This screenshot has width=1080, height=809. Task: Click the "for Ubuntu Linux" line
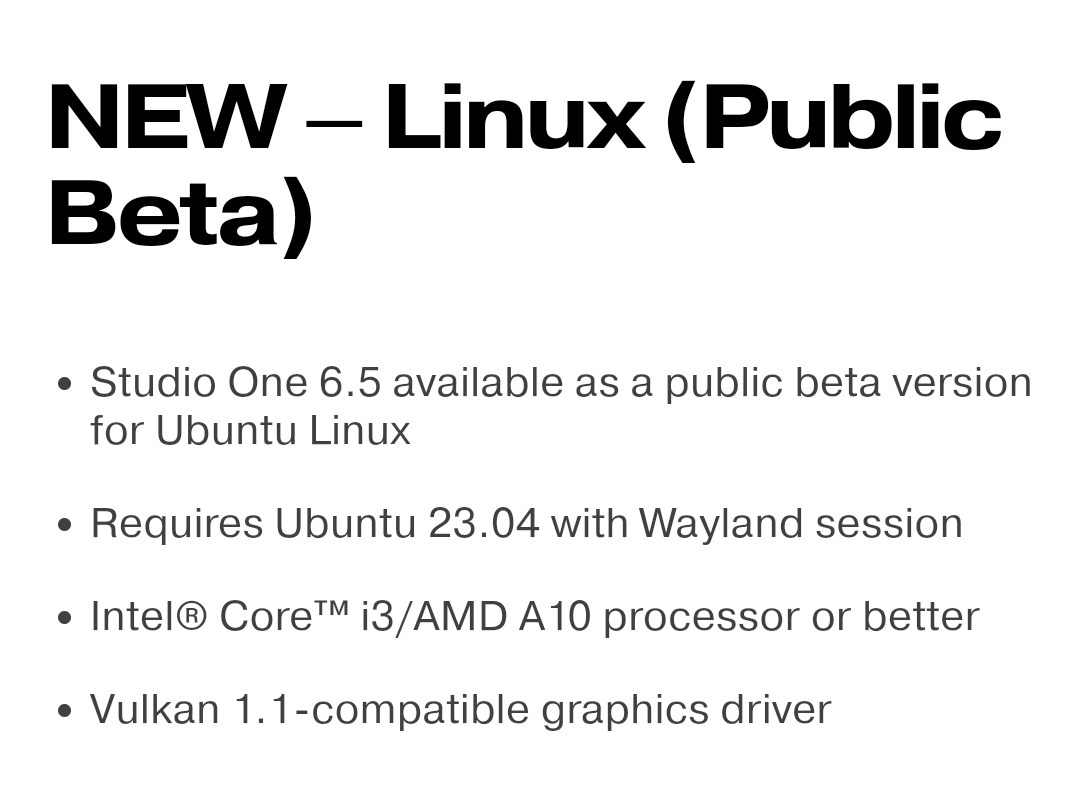pyautogui.click(x=250, y=430)
